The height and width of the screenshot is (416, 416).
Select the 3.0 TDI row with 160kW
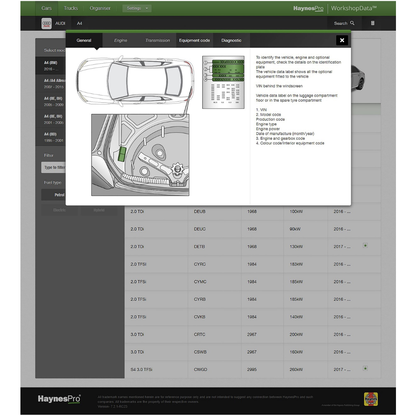click(x=253, y=352)
